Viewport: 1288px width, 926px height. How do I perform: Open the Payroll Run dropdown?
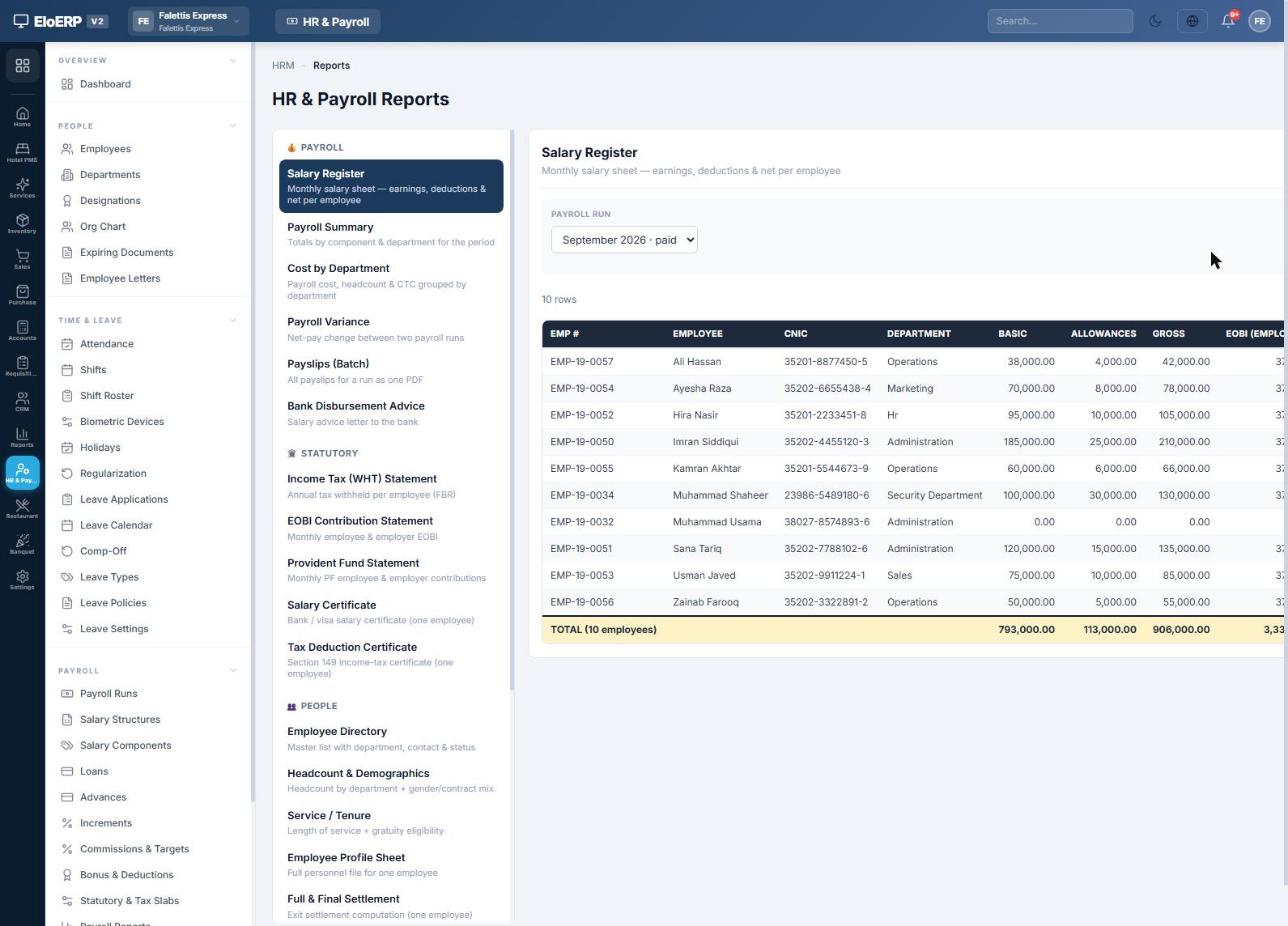click(624, 240)
